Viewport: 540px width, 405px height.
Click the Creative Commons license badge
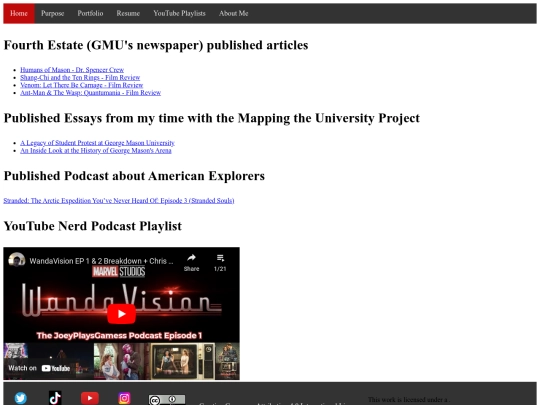coord(167,399)
